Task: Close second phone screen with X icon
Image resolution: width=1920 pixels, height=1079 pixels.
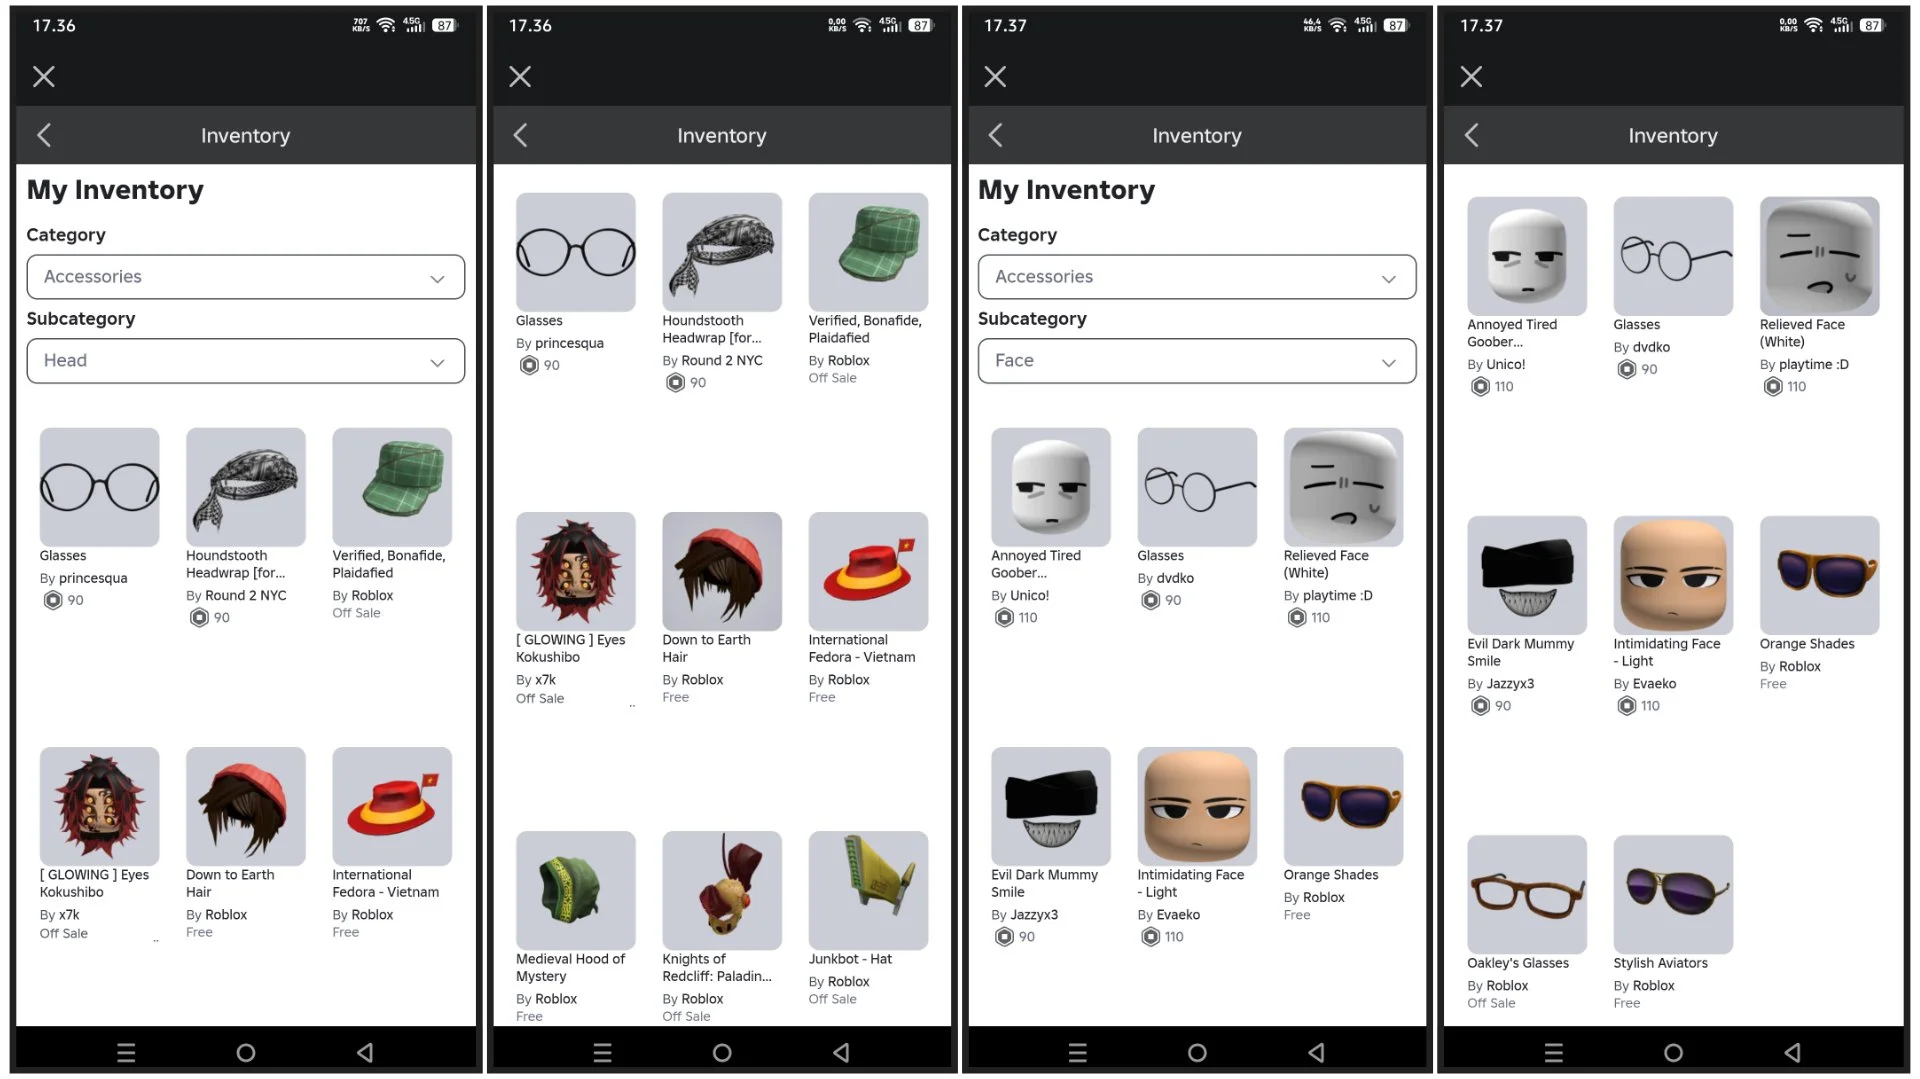Action: (x=520, y=77)
